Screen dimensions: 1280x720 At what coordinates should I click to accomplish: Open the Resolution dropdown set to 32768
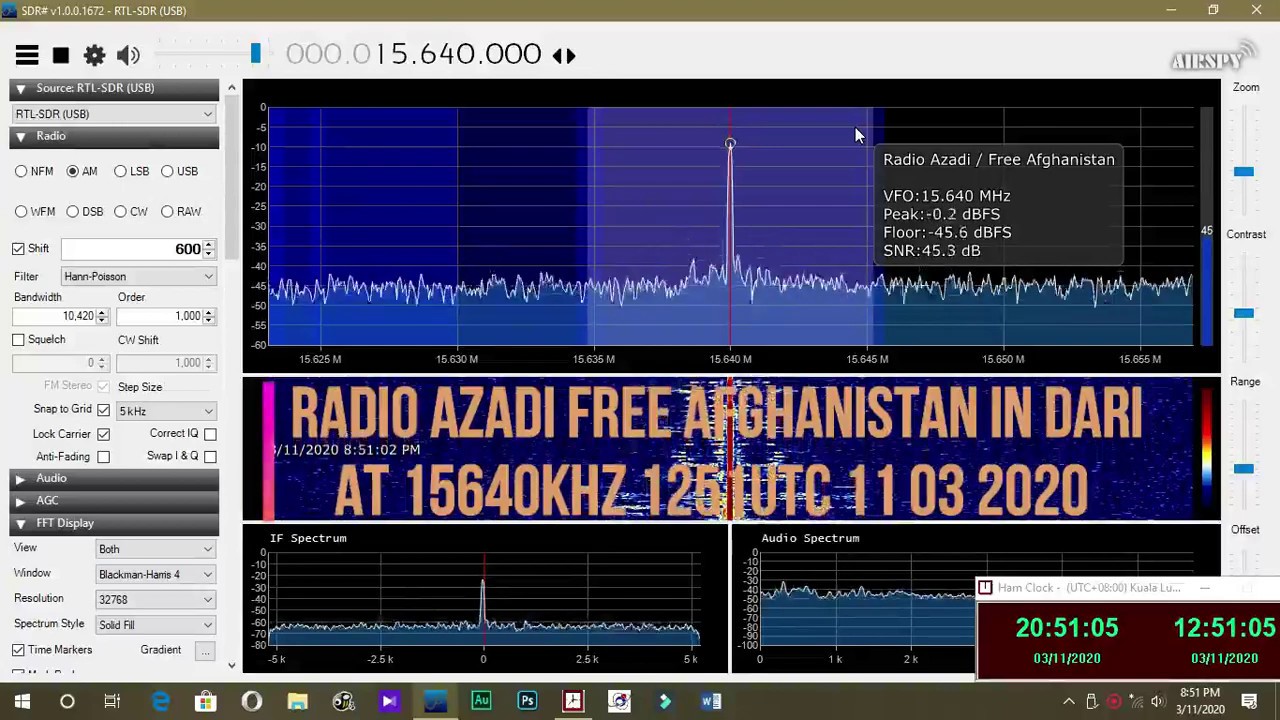point(155,599)
